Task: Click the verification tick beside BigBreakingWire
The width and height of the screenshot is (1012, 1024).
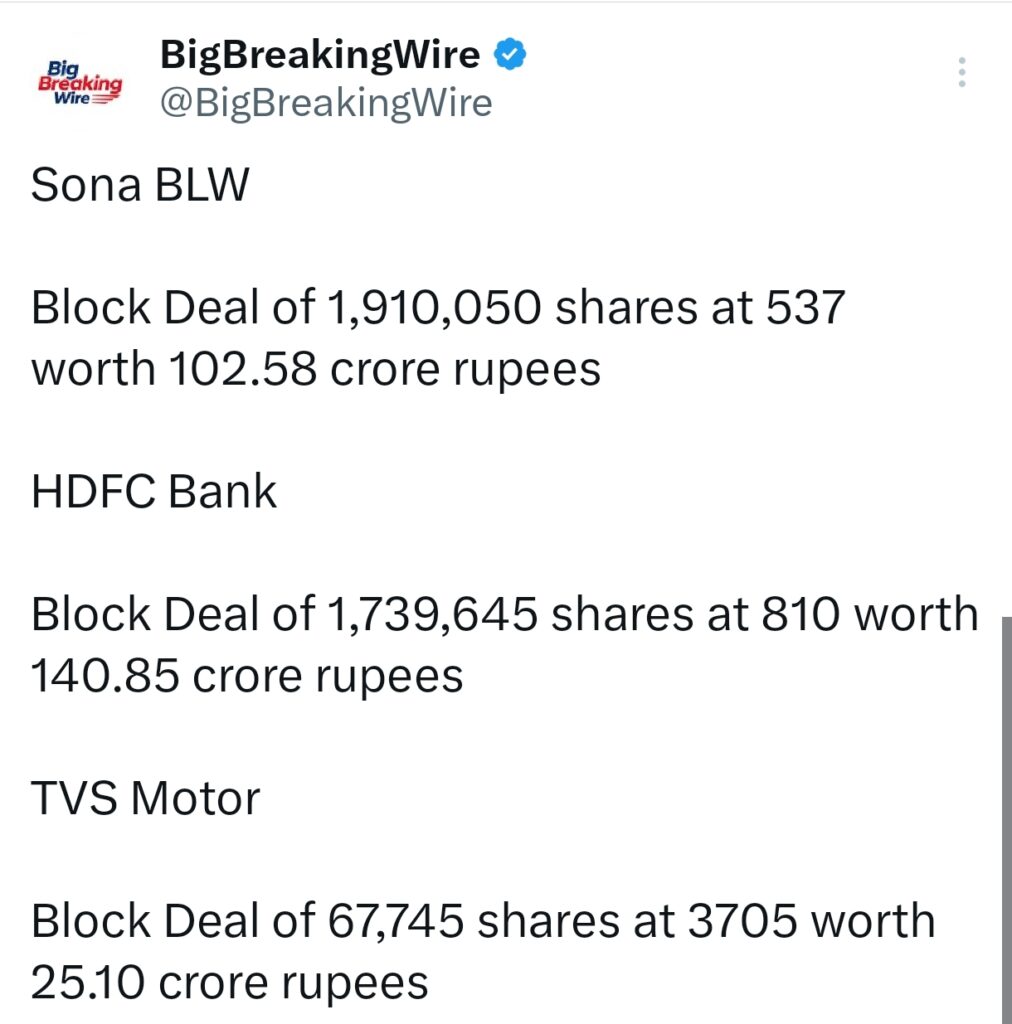Action: [511, 55]
